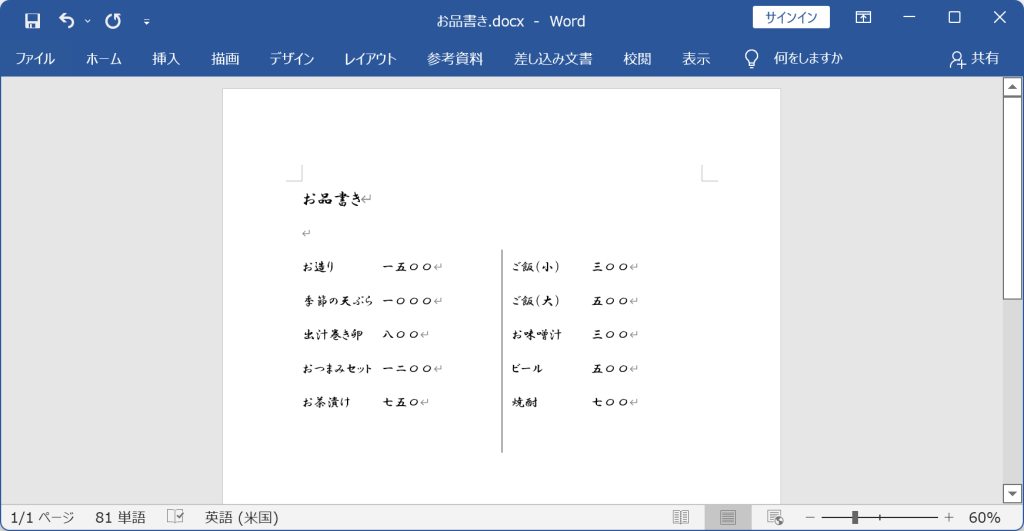1024x531 pixels.
Task: Click the お茶漬け text
Action: coord(327,402)
